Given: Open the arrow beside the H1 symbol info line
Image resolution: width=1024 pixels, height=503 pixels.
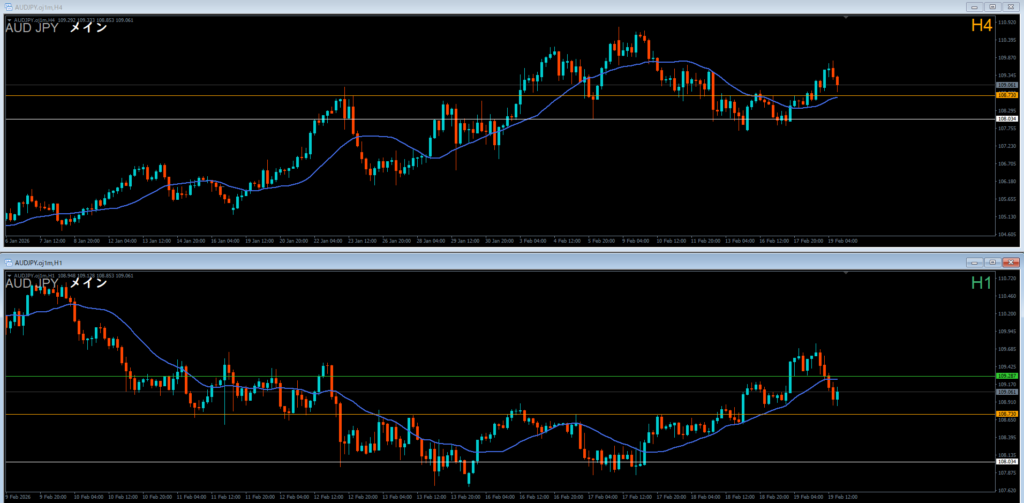Looking at the screenshot, I should click(x=8, y=274).
